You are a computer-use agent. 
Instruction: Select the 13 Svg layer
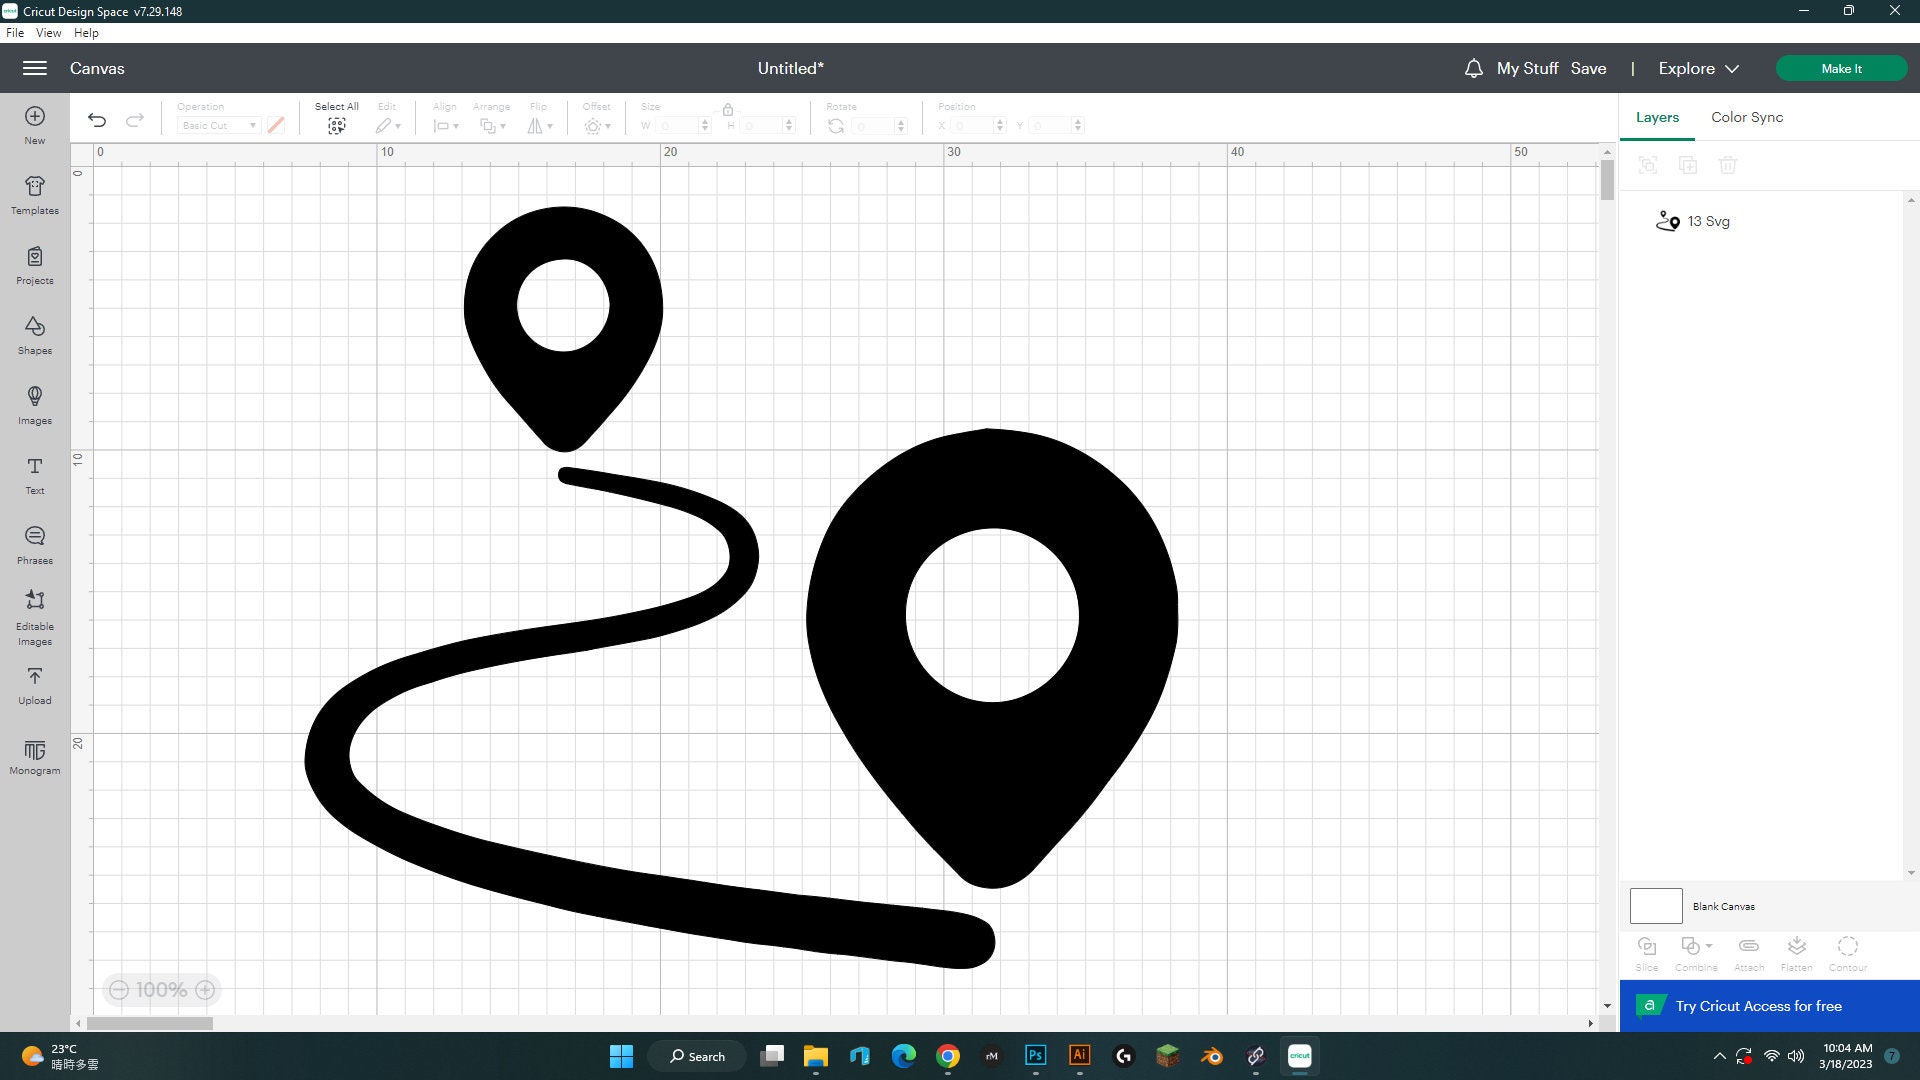tap(1707, 221)
